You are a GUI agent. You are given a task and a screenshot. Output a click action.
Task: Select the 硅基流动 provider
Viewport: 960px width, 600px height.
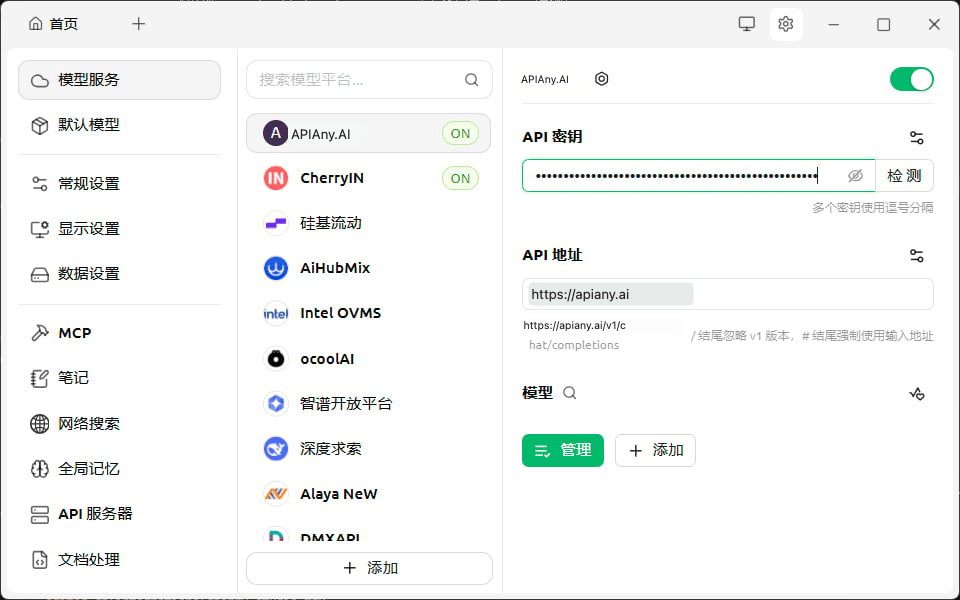[369, 223]
